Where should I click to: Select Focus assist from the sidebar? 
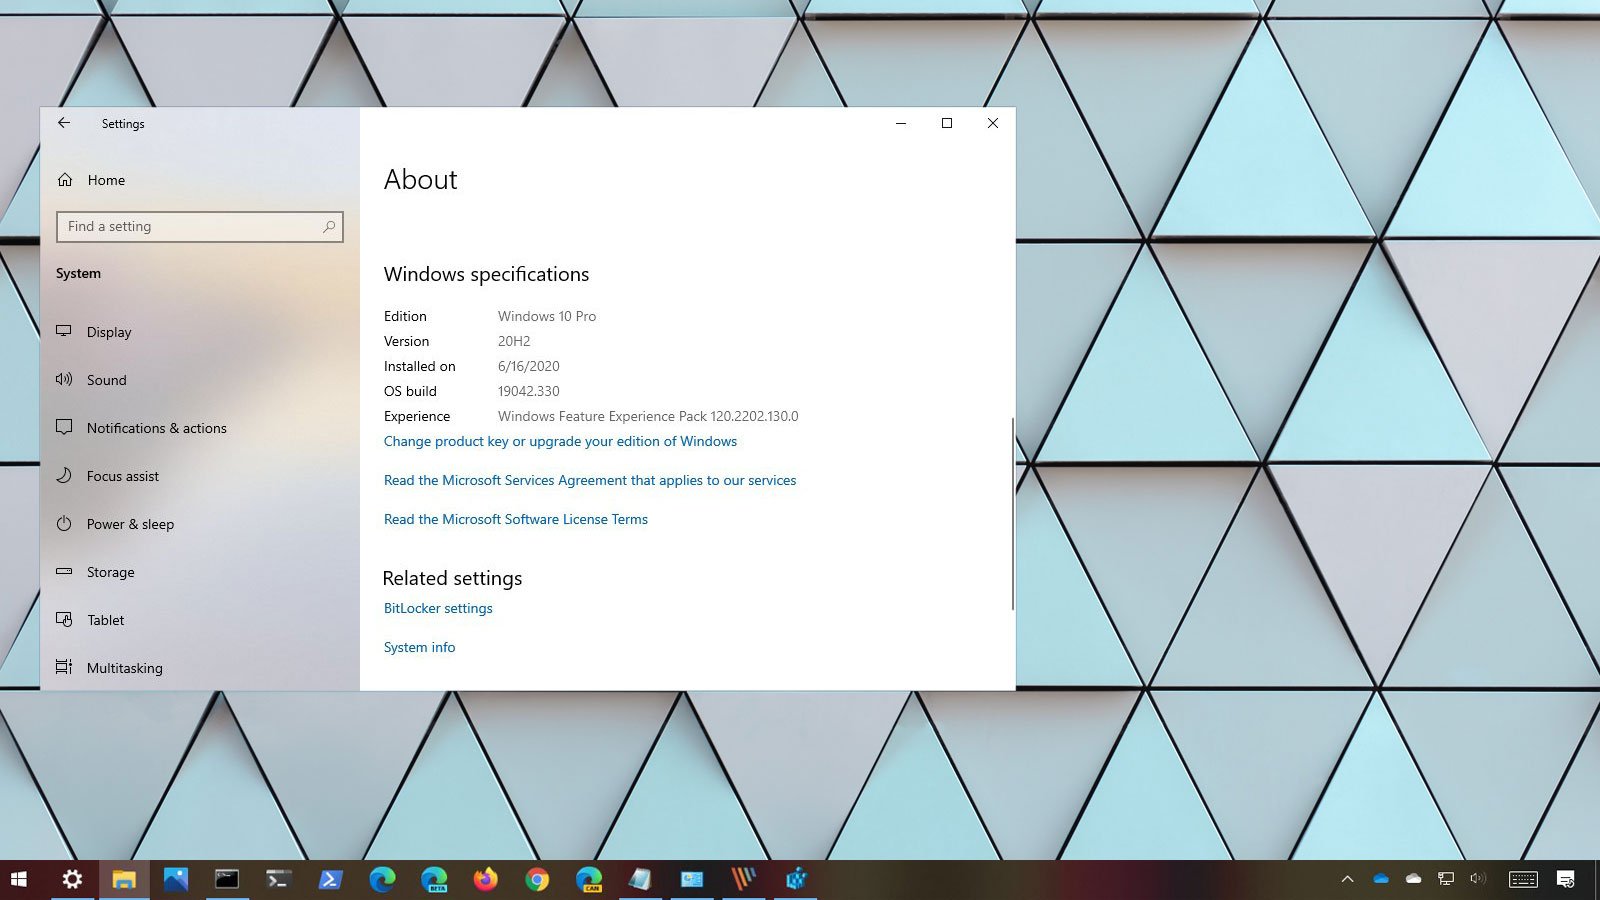pyautogui.click(x=122, y=476)
